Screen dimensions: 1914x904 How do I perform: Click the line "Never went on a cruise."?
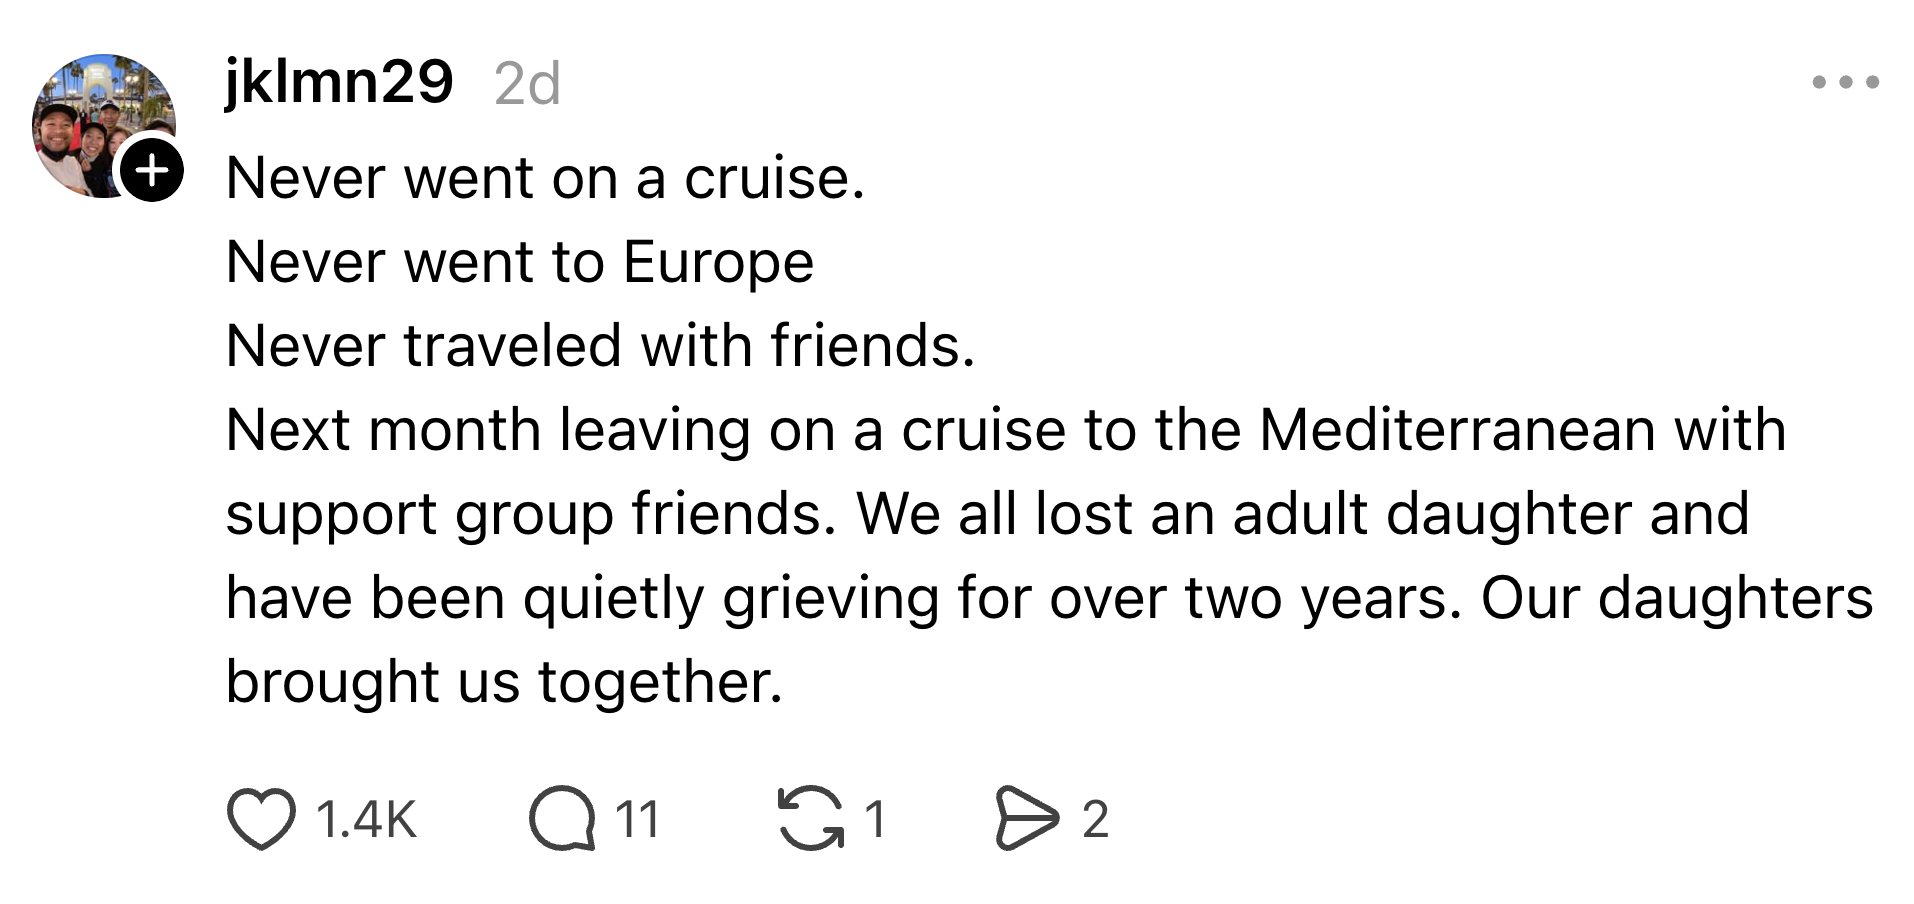[545, 179]
